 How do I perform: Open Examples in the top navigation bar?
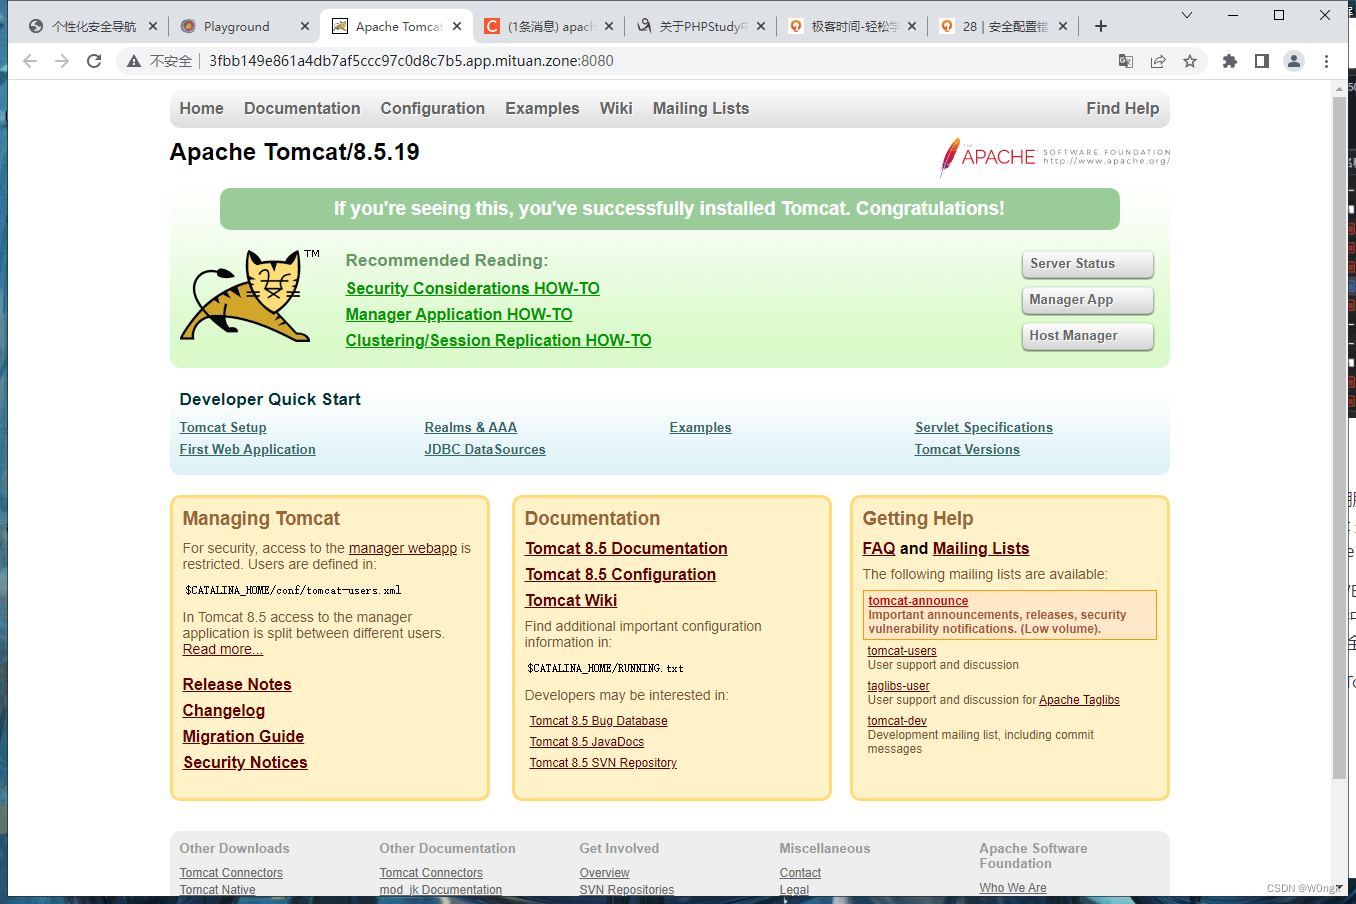(x=542, y=108)
